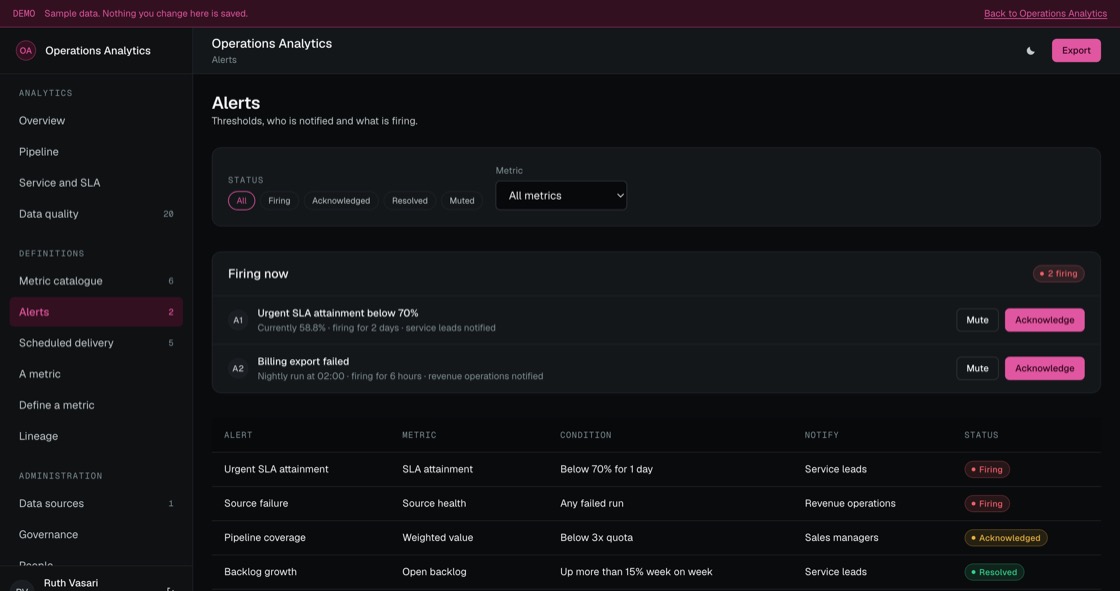
Task: Click the Firing status in Source failure row
Action: coord(987,504)
